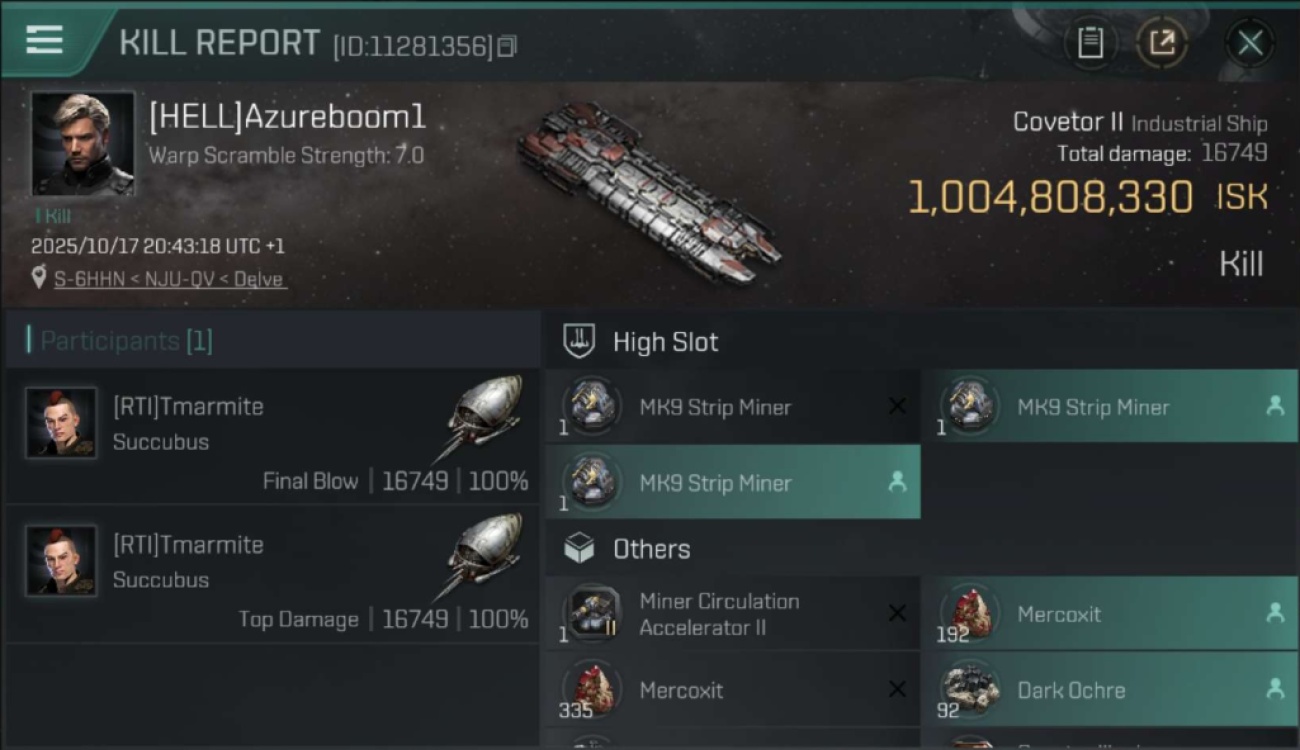
Task: Open the S-6HHN location link
Action: [x=169, y=279]
